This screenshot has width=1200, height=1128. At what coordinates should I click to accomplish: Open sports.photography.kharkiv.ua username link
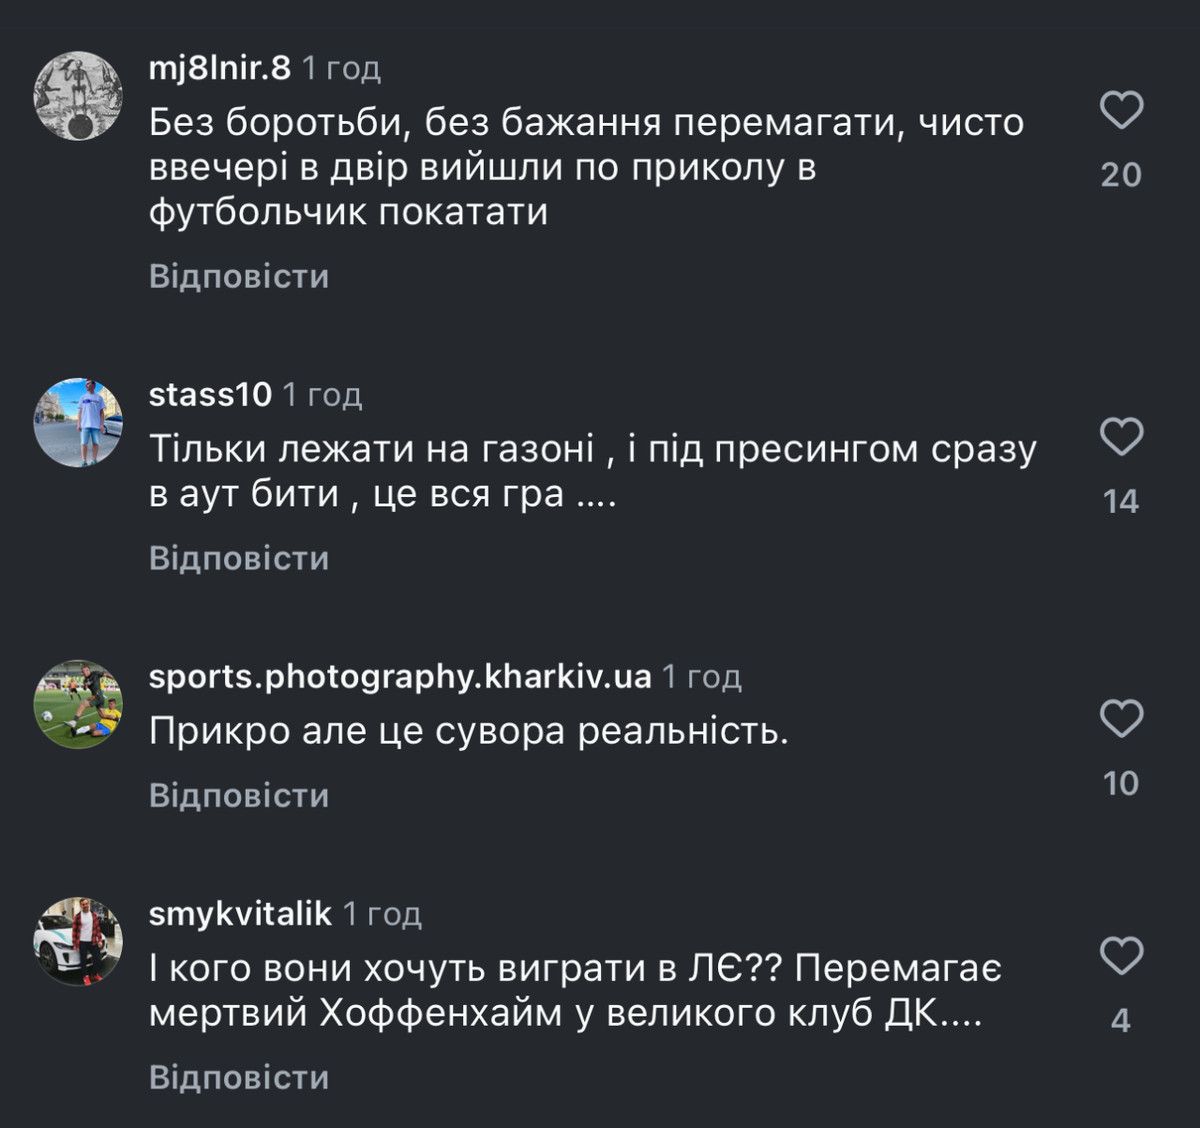point(399,677)
